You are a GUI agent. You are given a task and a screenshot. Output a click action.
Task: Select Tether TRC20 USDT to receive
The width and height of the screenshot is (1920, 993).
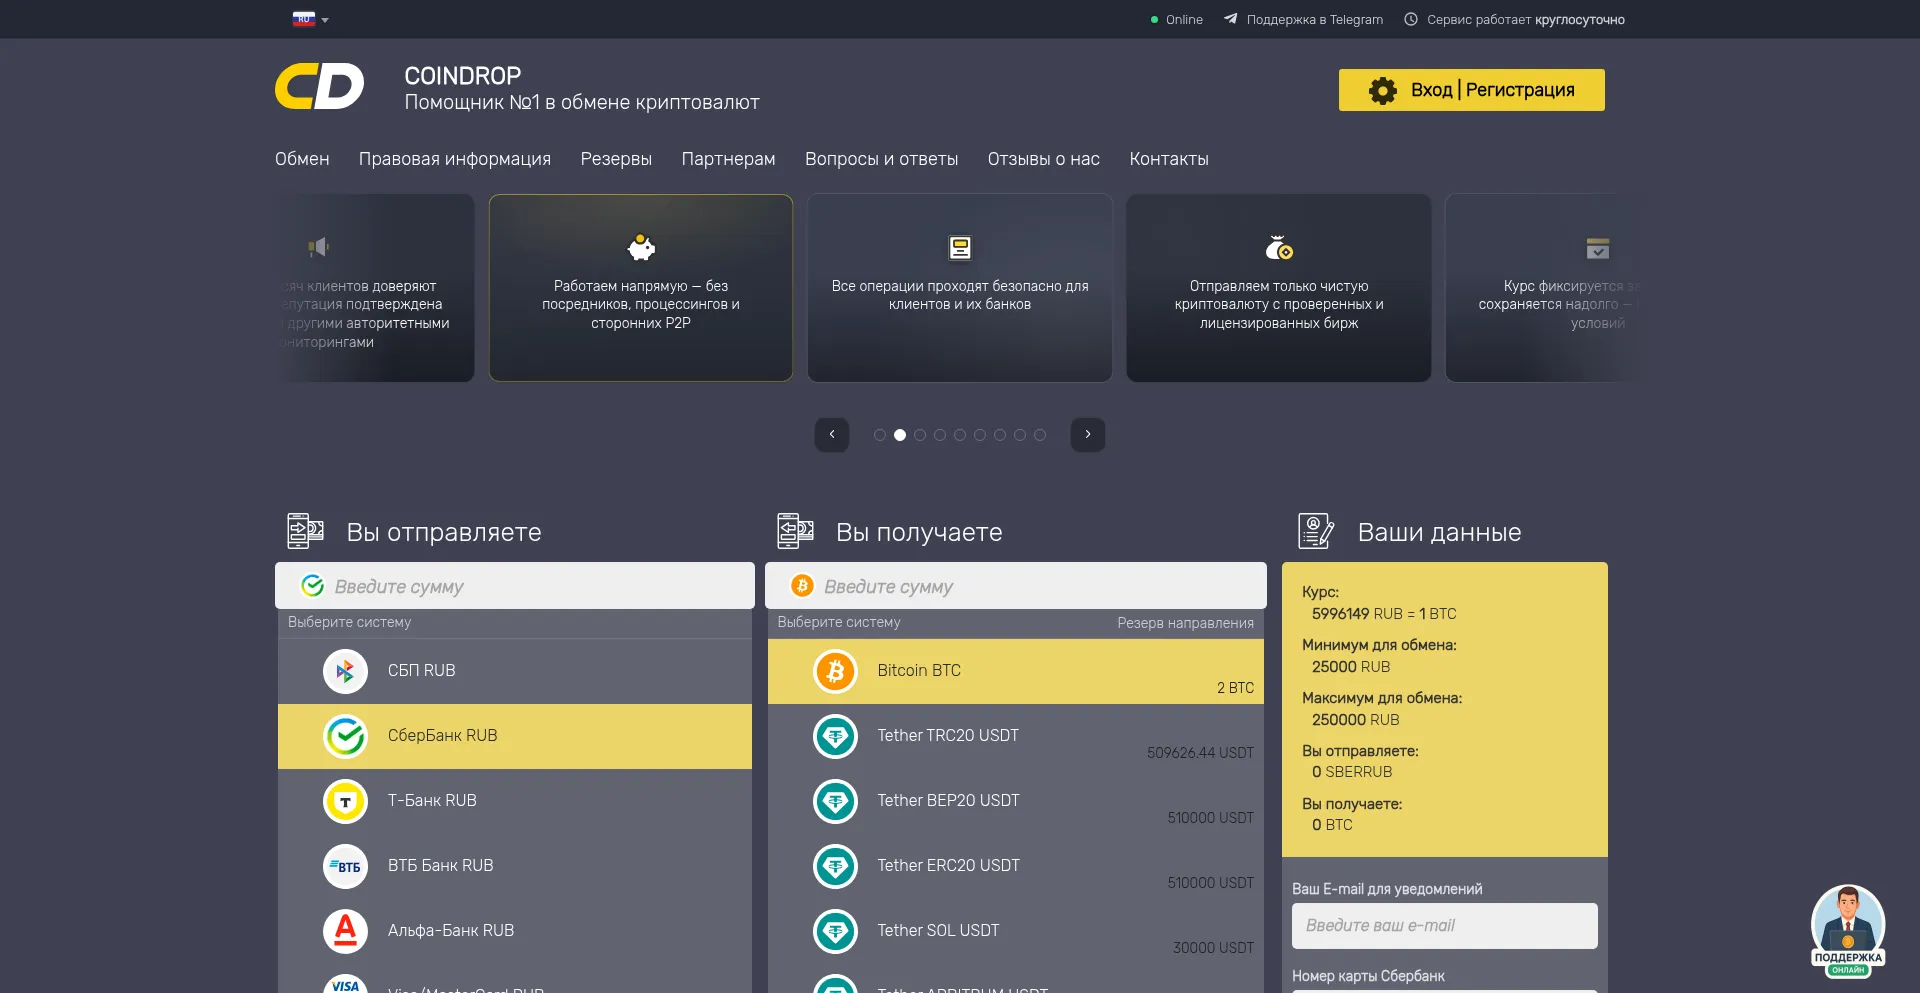(1016, 736)
